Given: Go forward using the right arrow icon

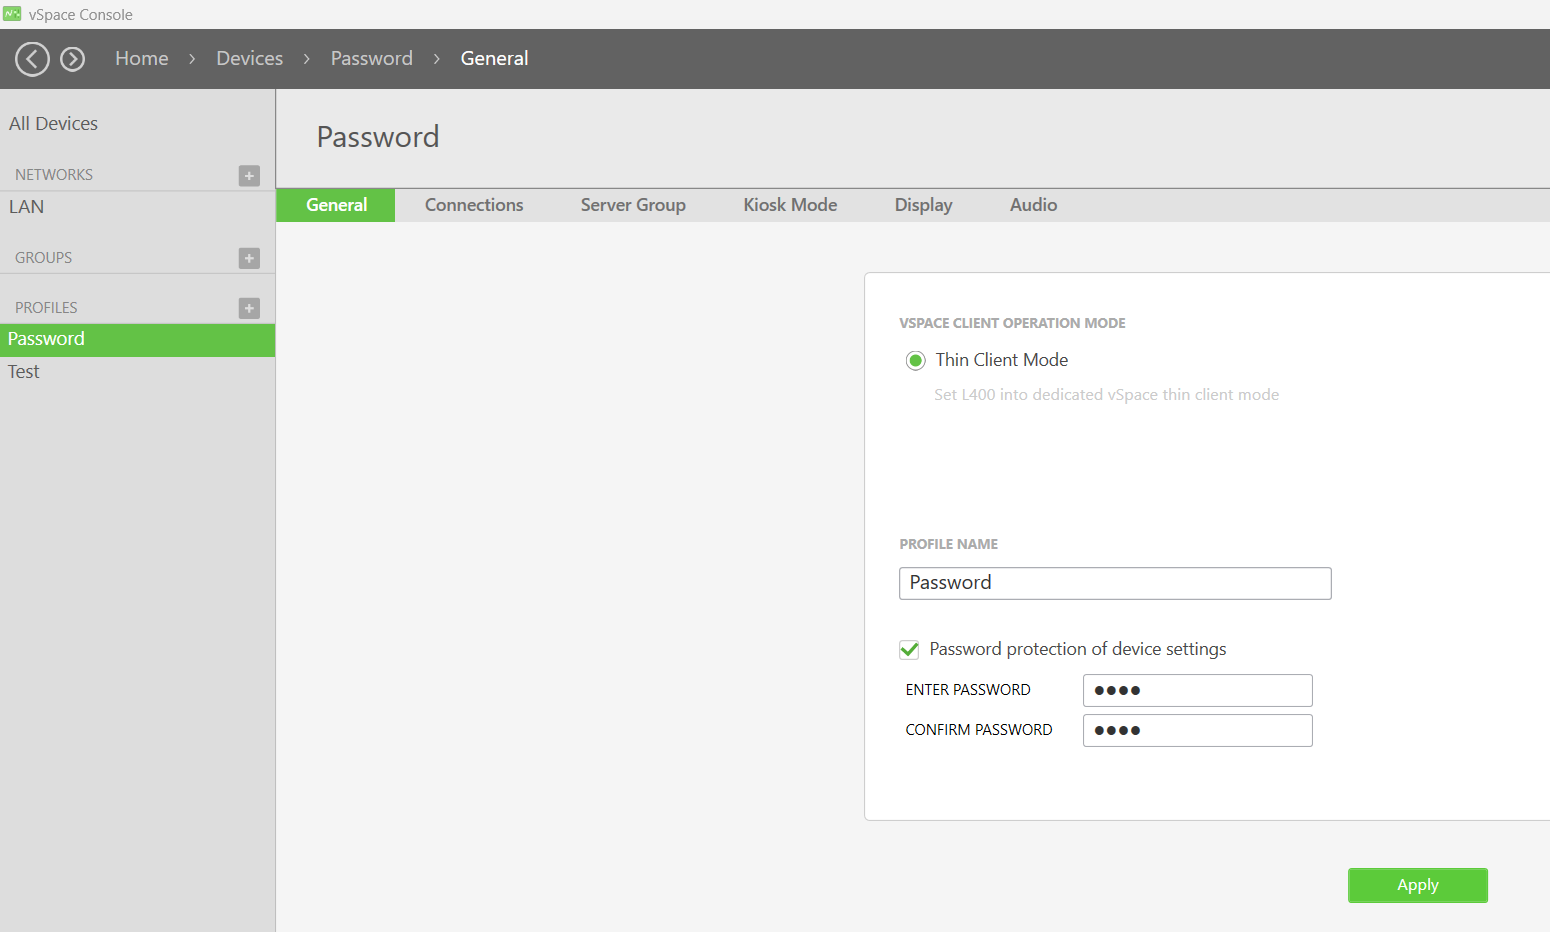Looking at the screenshot, I should pyautogui.click(x=72, y=59).
